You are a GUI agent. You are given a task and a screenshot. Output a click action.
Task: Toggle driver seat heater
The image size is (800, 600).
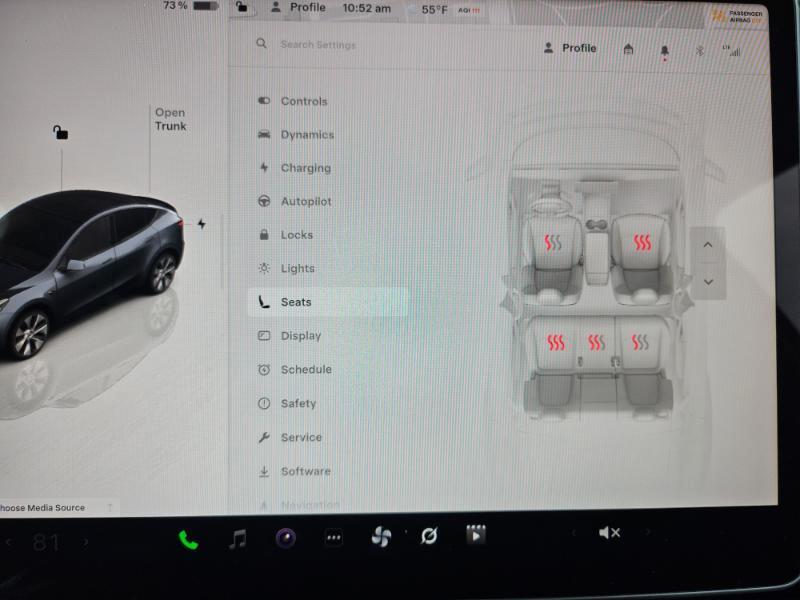pyautogui.click(x=553, y=242)
